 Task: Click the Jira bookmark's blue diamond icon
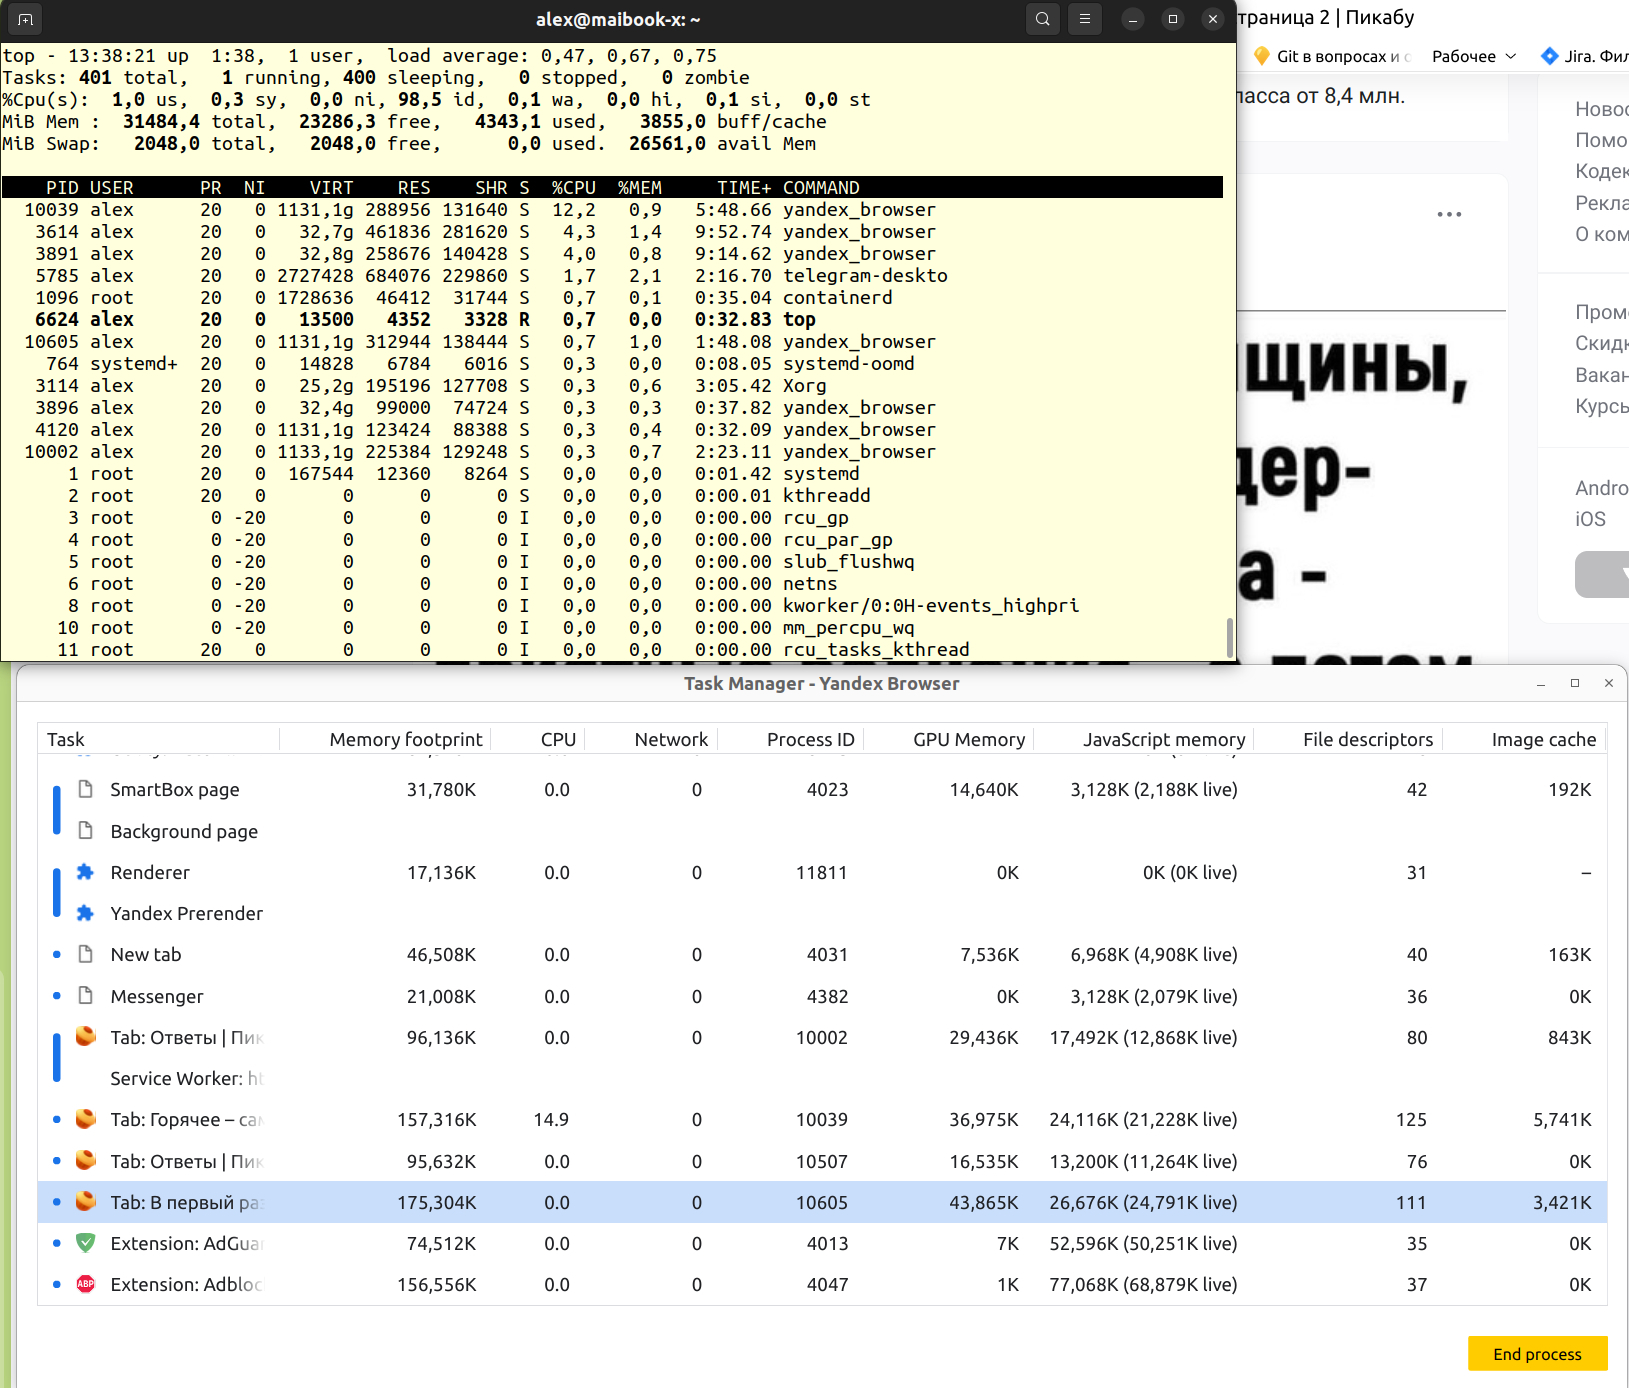tap(1550, 56)
